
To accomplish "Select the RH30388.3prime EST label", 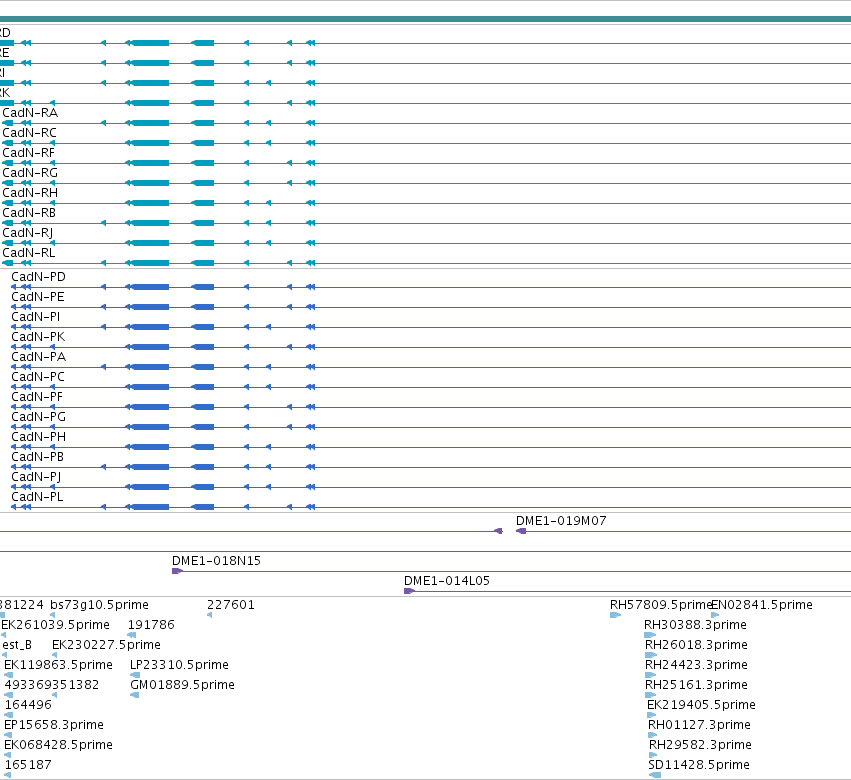I will click(x=695, y=625).
